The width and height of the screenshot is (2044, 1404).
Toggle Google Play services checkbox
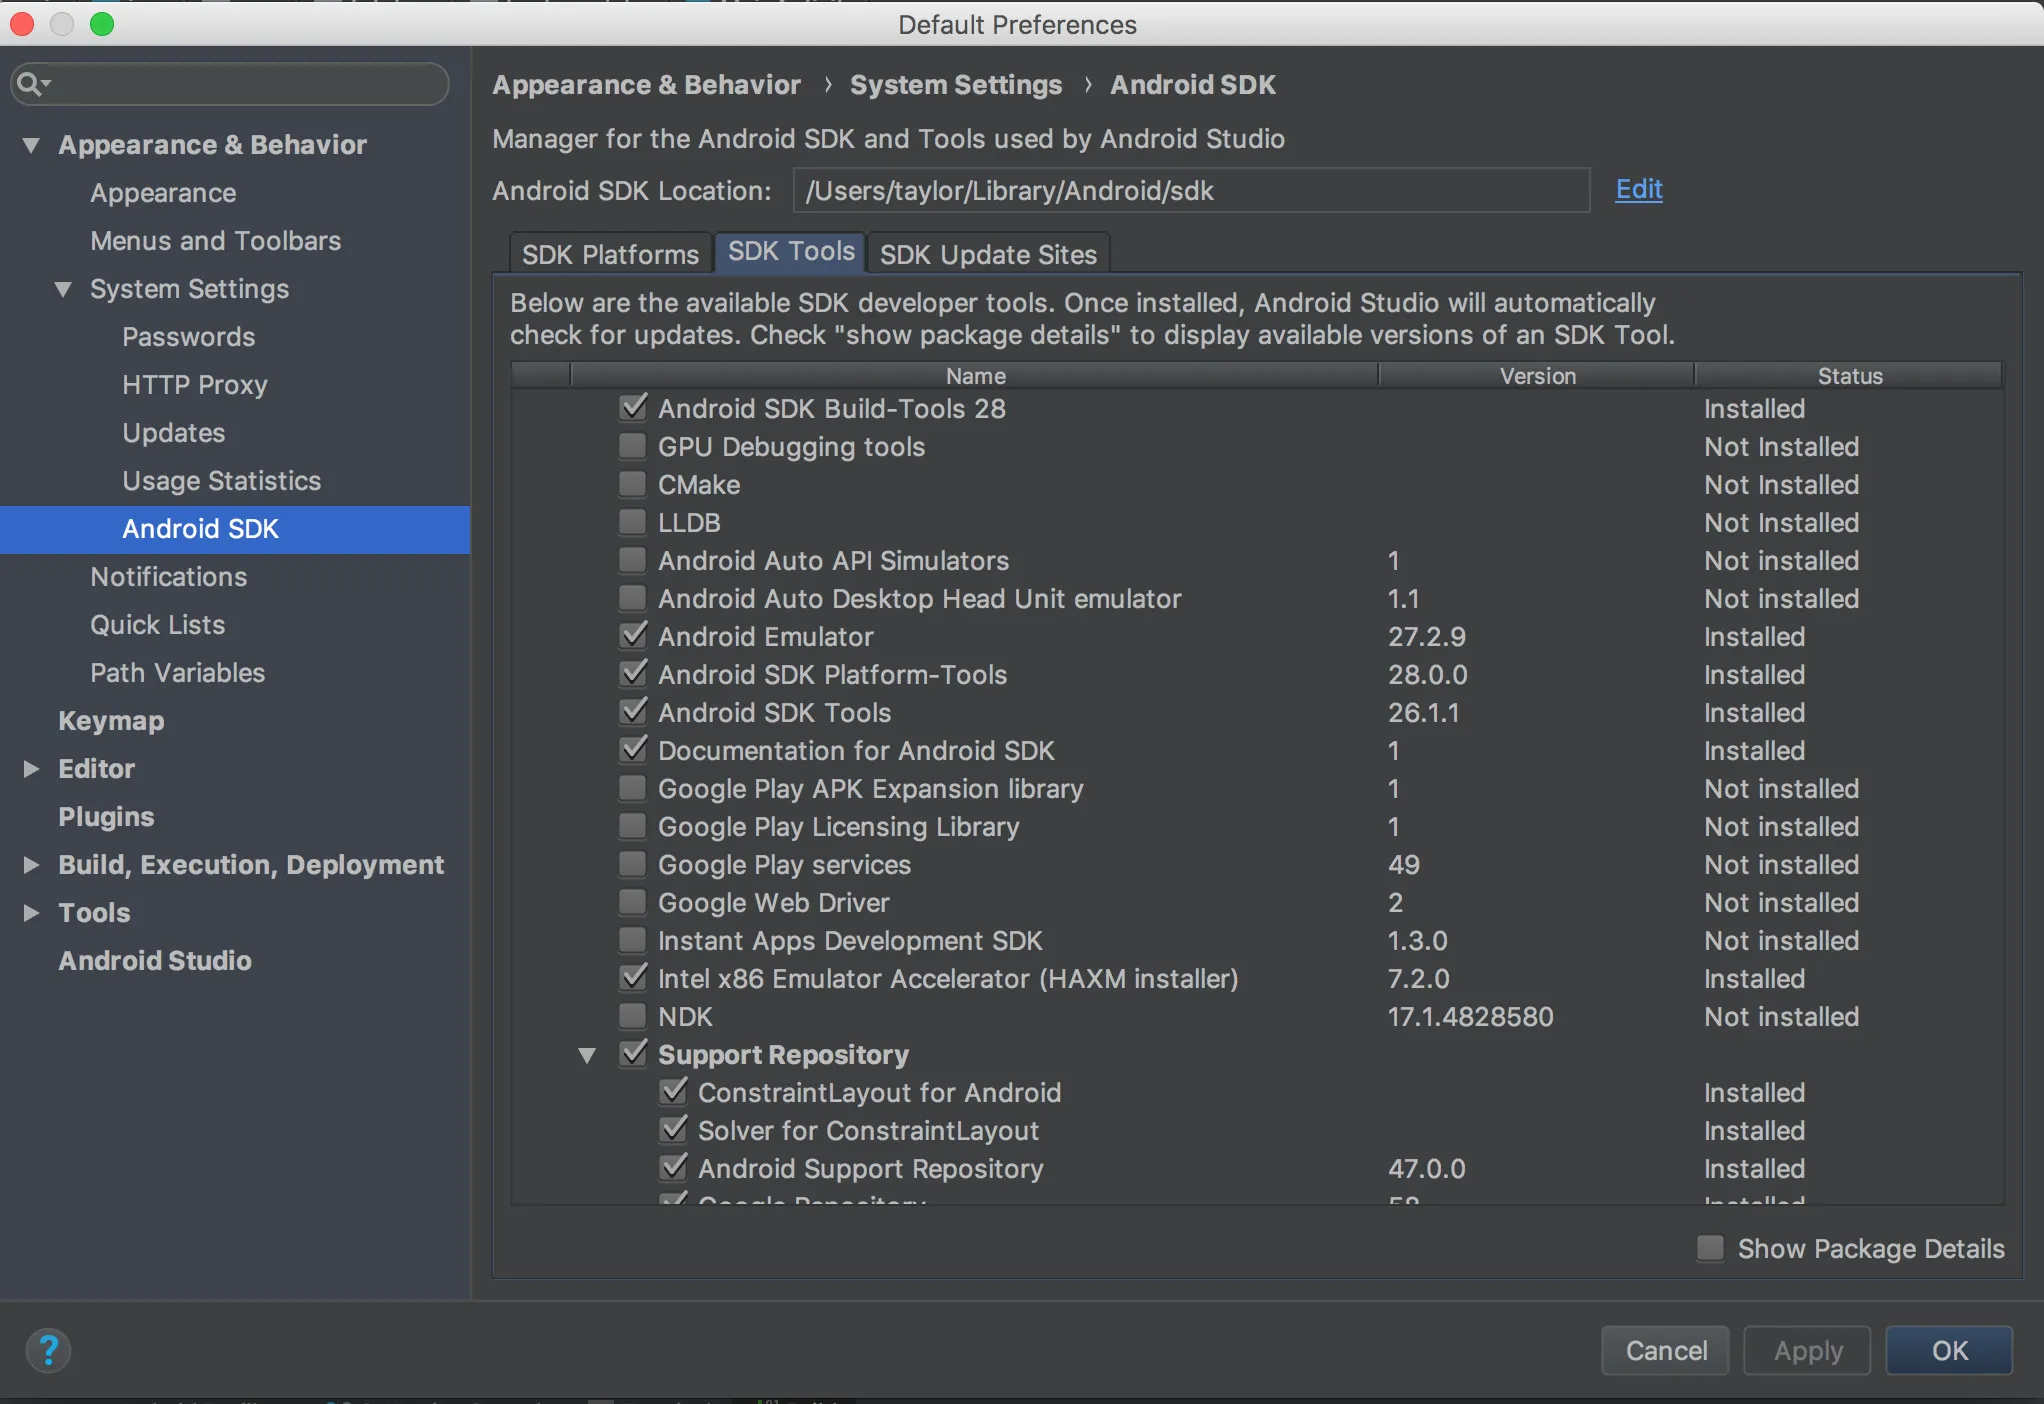631,864
